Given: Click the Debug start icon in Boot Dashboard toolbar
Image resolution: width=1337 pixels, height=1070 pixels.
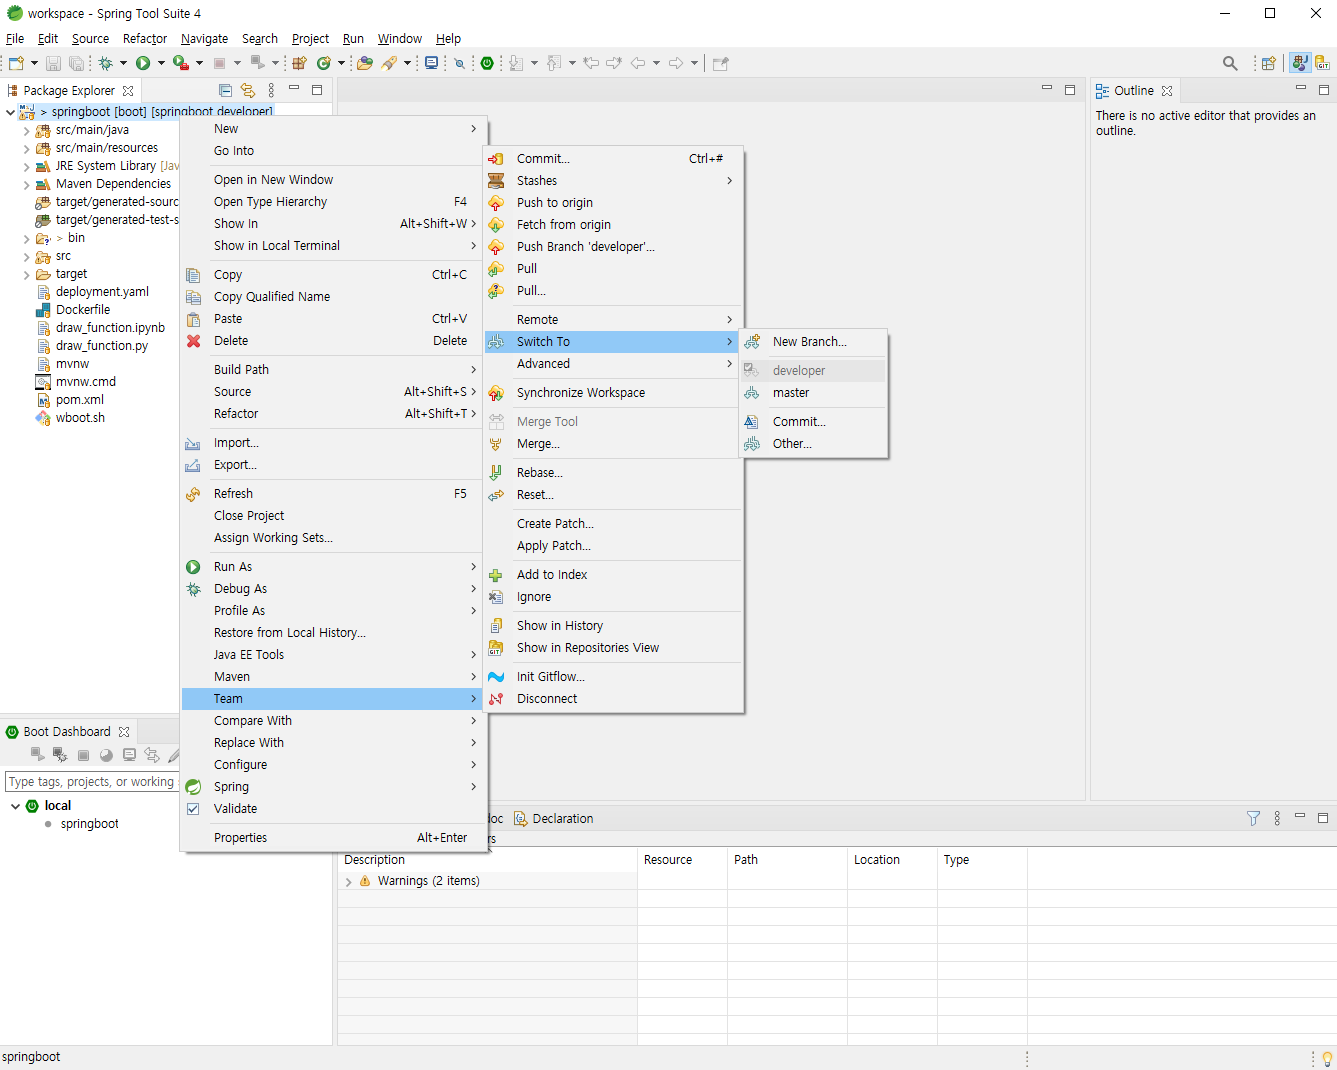Looking at the screenshot, I should [x=60, y=755].
